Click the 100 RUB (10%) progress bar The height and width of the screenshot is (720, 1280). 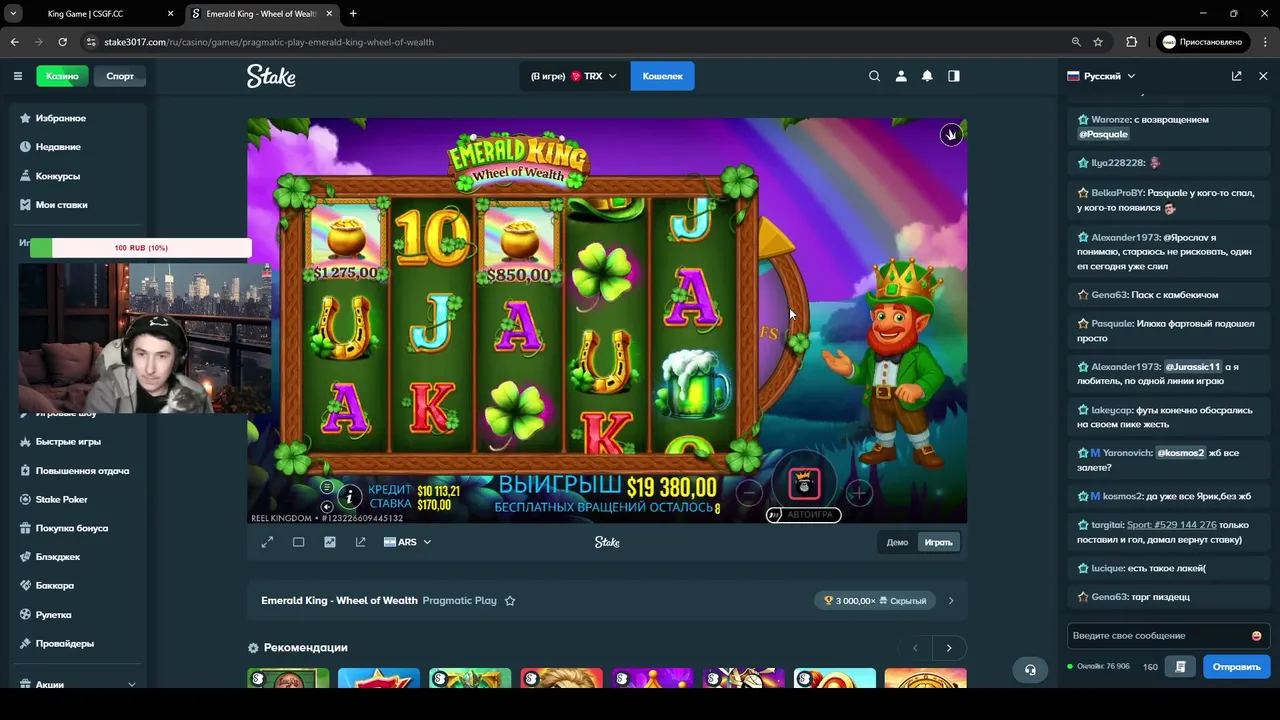click(x=140, y=248)
